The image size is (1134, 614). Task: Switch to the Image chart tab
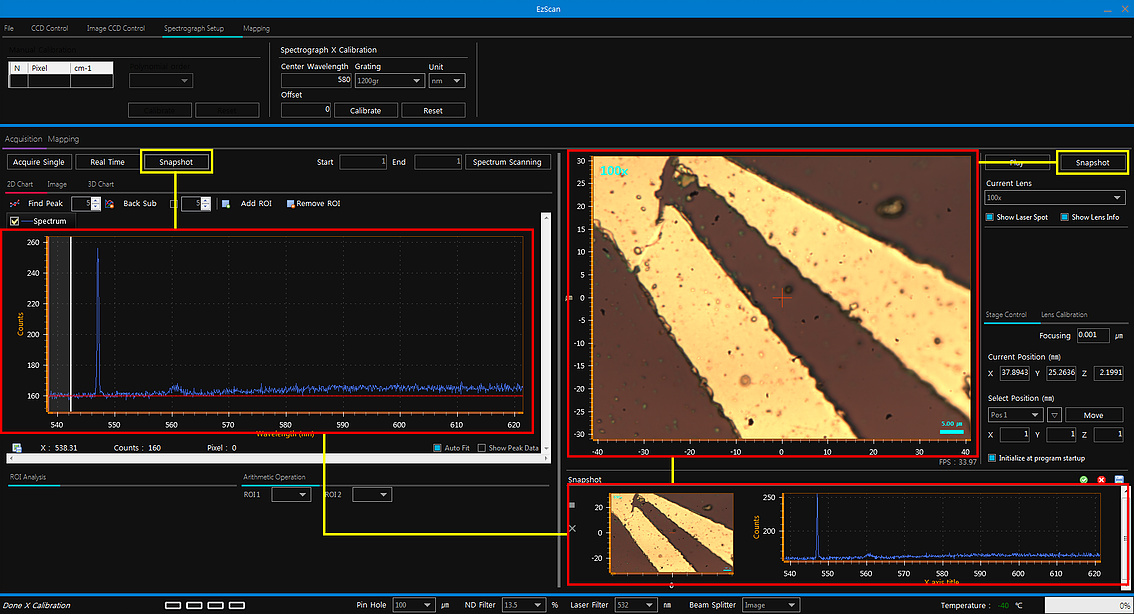pyautogui.click(x=57, y=184)
